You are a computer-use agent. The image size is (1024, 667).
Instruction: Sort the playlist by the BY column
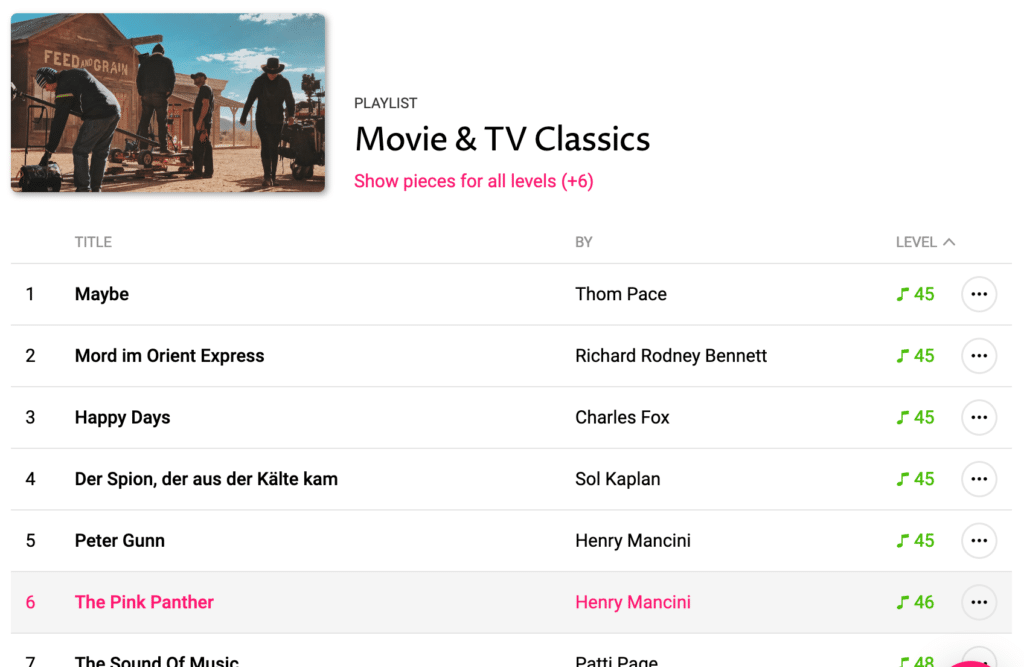(x=584, y=242)
